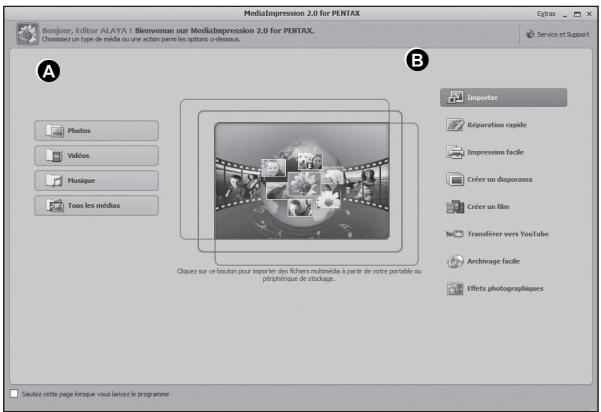Open Impression facile option
Image resolution: width=601 pixels, height=412 pixels.
[495, 152]
